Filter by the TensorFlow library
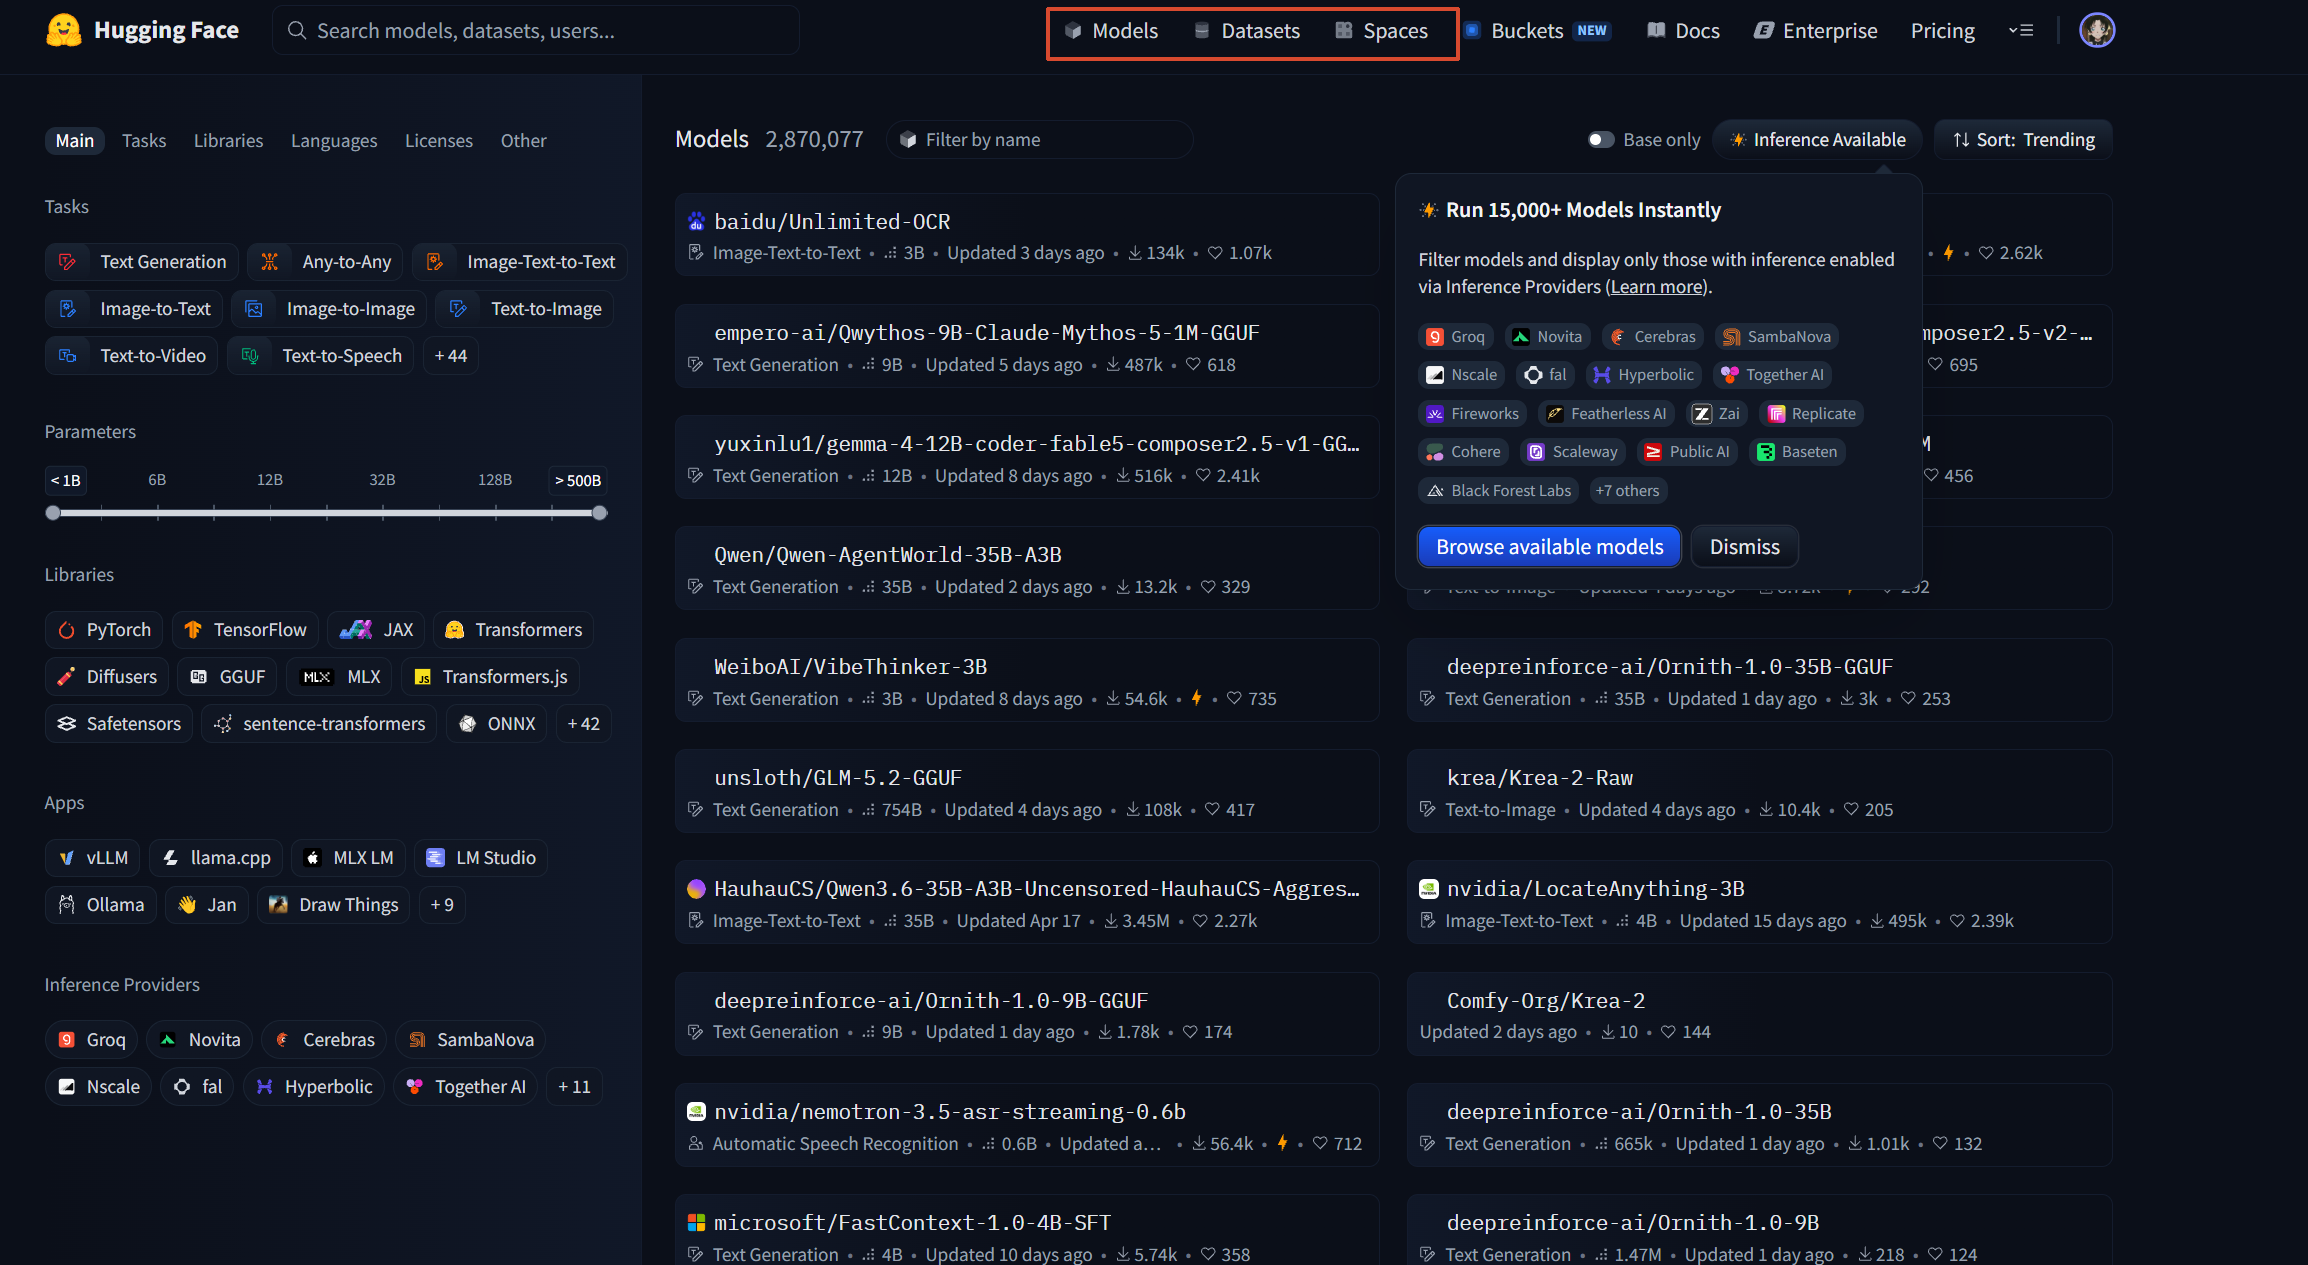The image size is (2308, 1265). [x=246, y=630]
